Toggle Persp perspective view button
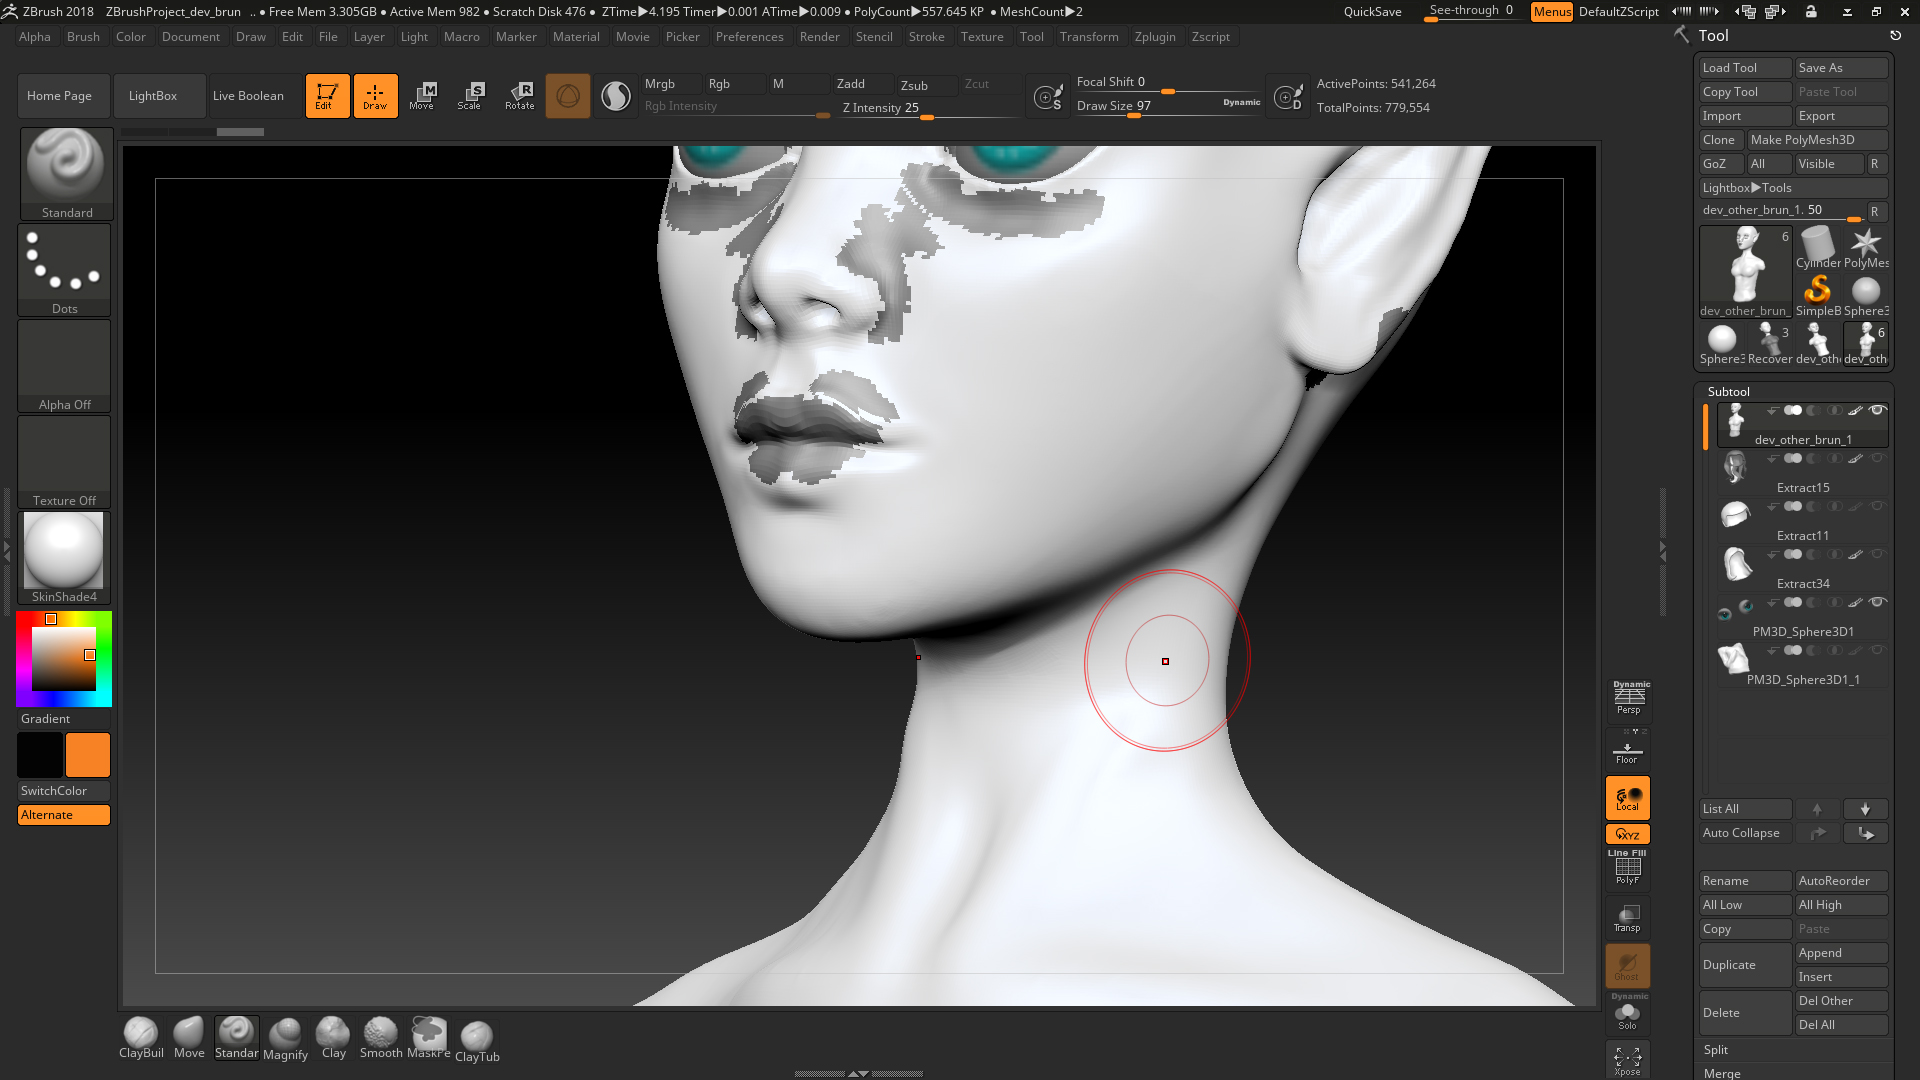Viewport: 1920px width, 1080px height. pyautogui.click(x=1628, y=698)
